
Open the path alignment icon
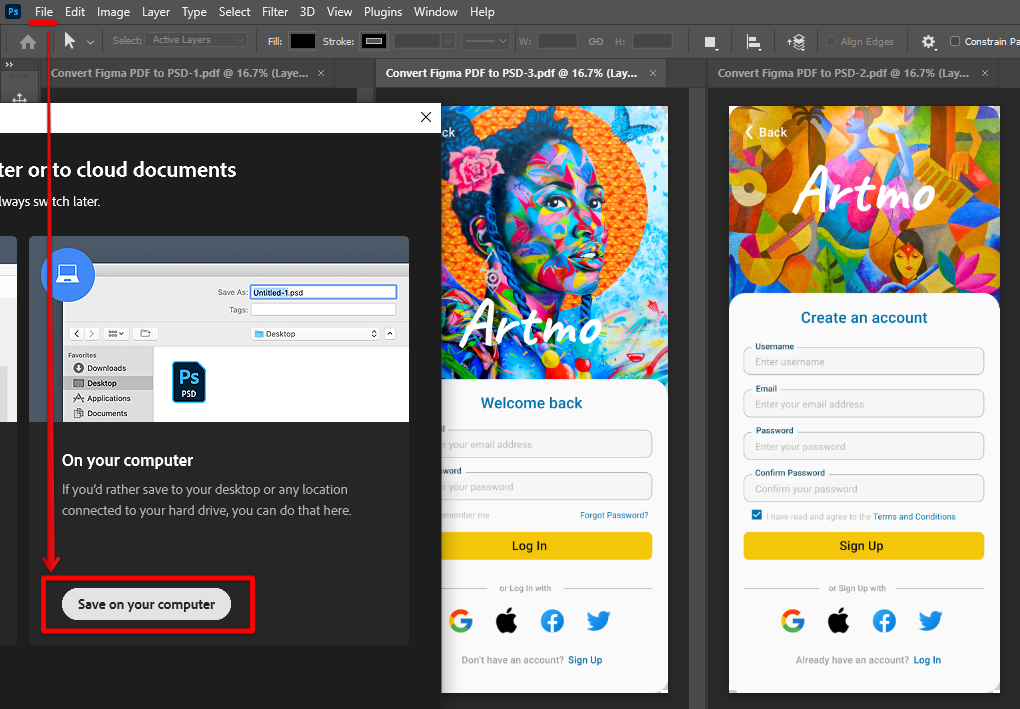(x=754, y=42)
